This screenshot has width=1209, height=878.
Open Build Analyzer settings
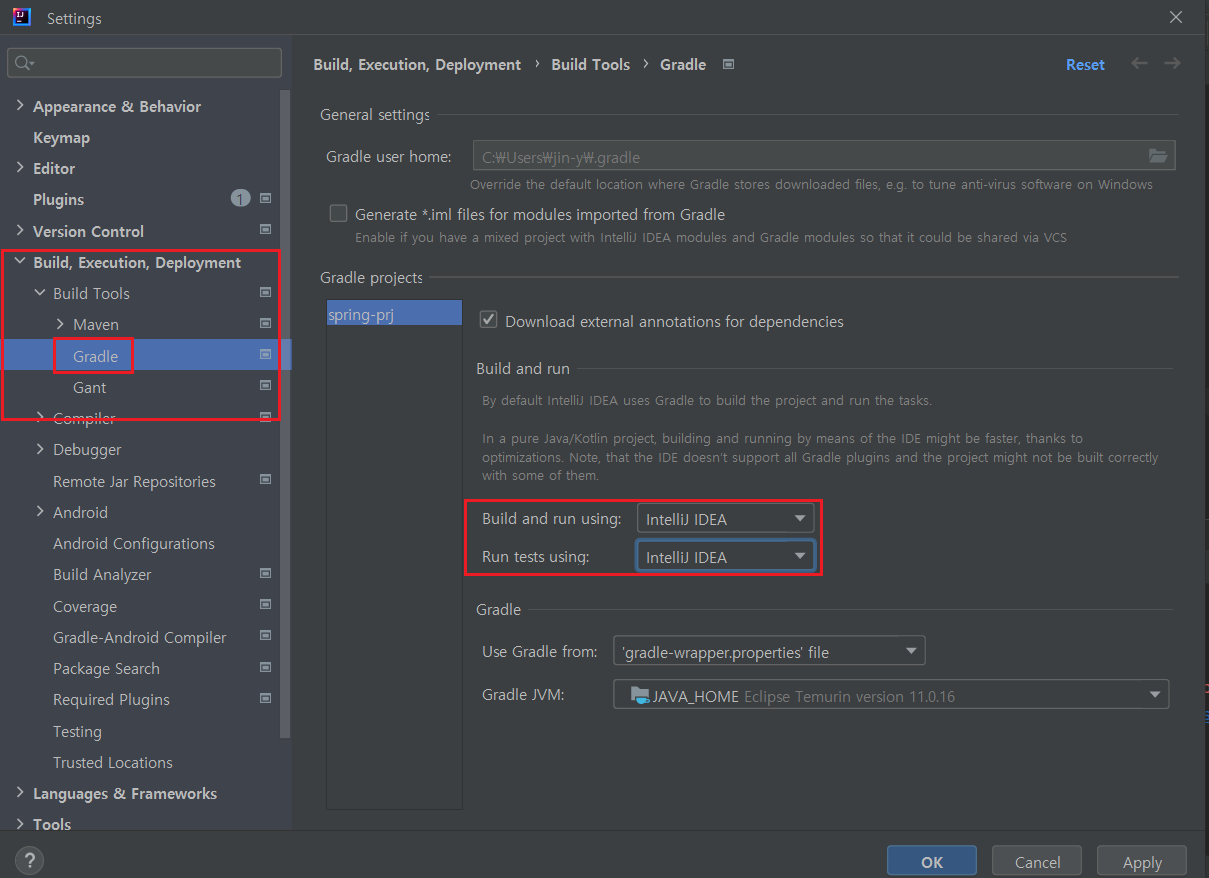[x=102, y=574]
